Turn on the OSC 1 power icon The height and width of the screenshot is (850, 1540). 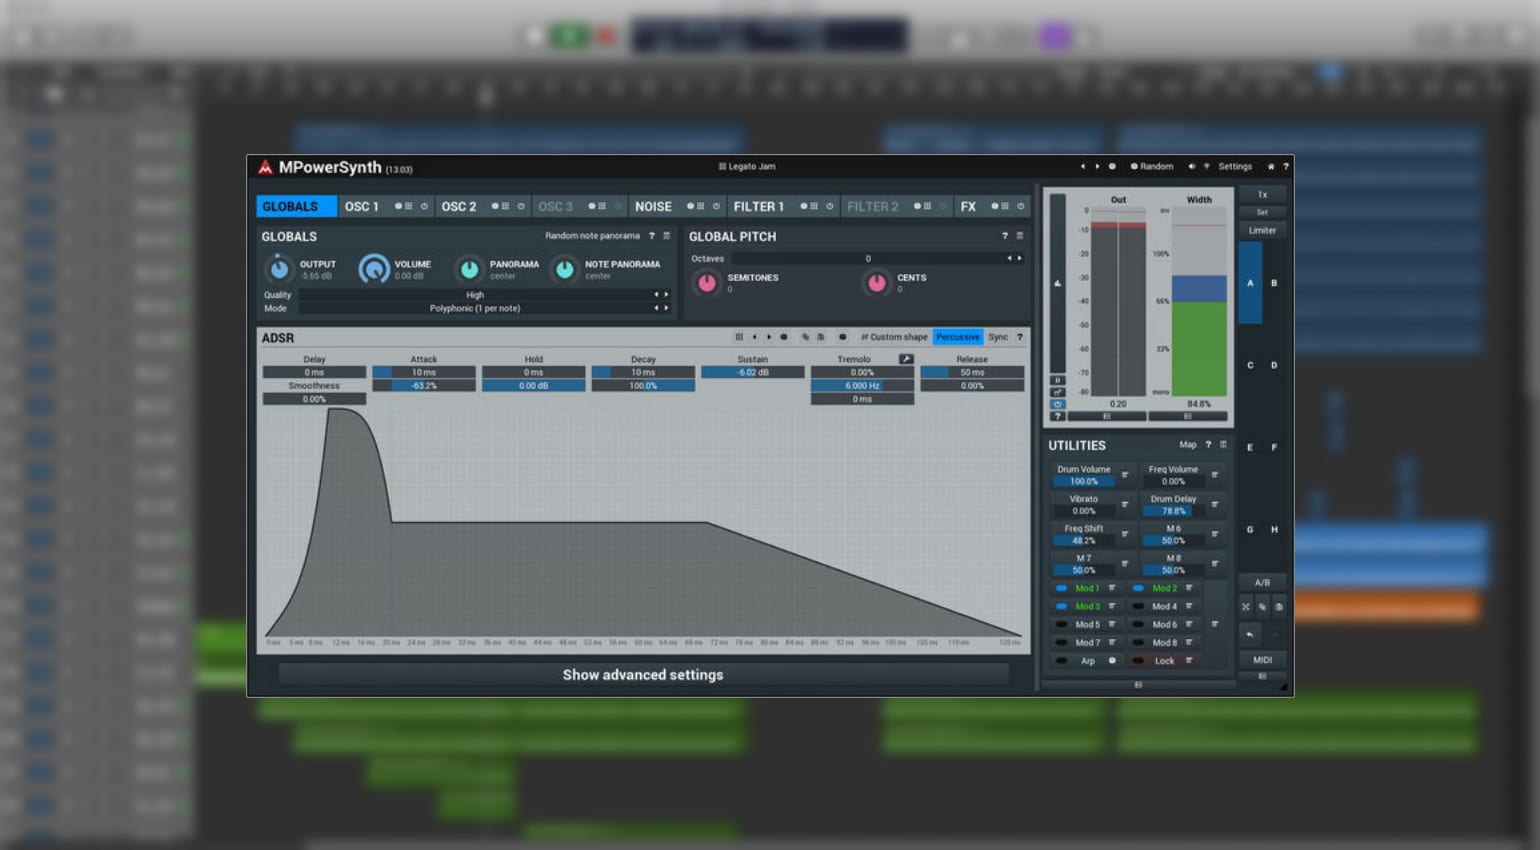pyautogui.click(x=424, y=207)
